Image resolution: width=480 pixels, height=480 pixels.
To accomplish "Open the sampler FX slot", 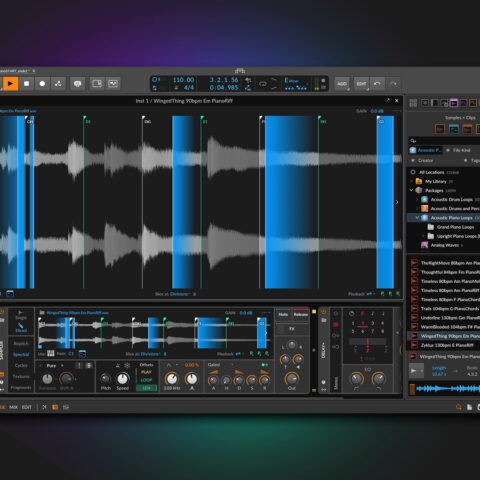I will point(292,329).
